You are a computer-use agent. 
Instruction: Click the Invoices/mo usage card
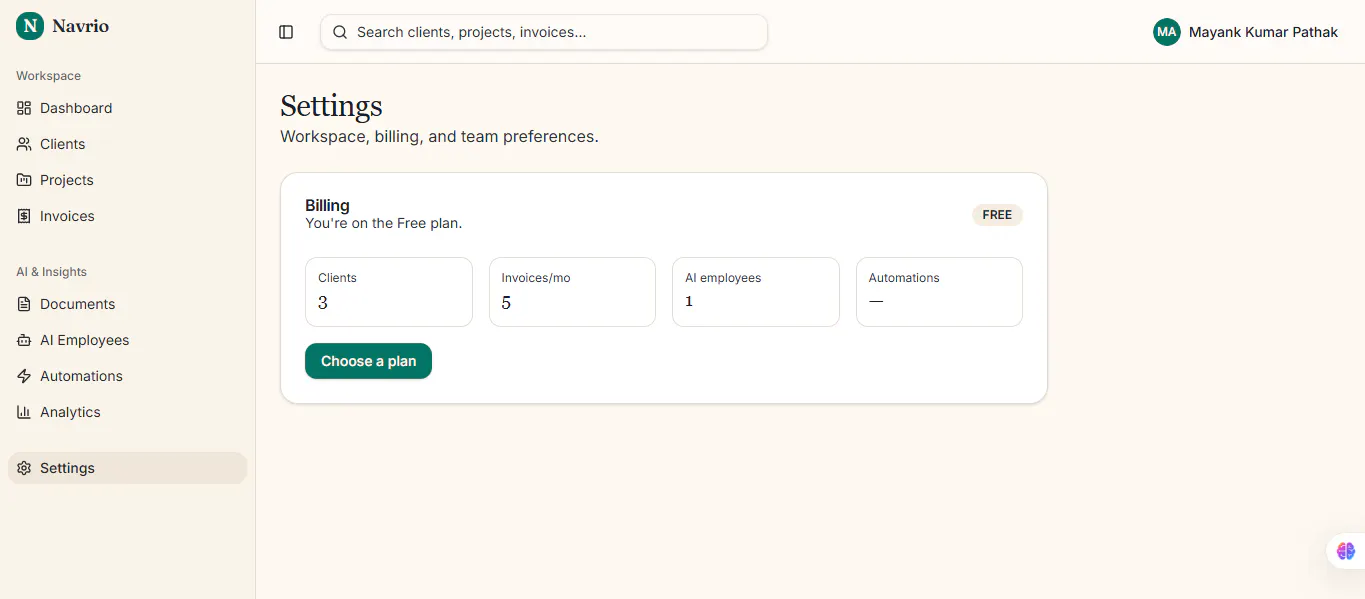click(572, 292)
